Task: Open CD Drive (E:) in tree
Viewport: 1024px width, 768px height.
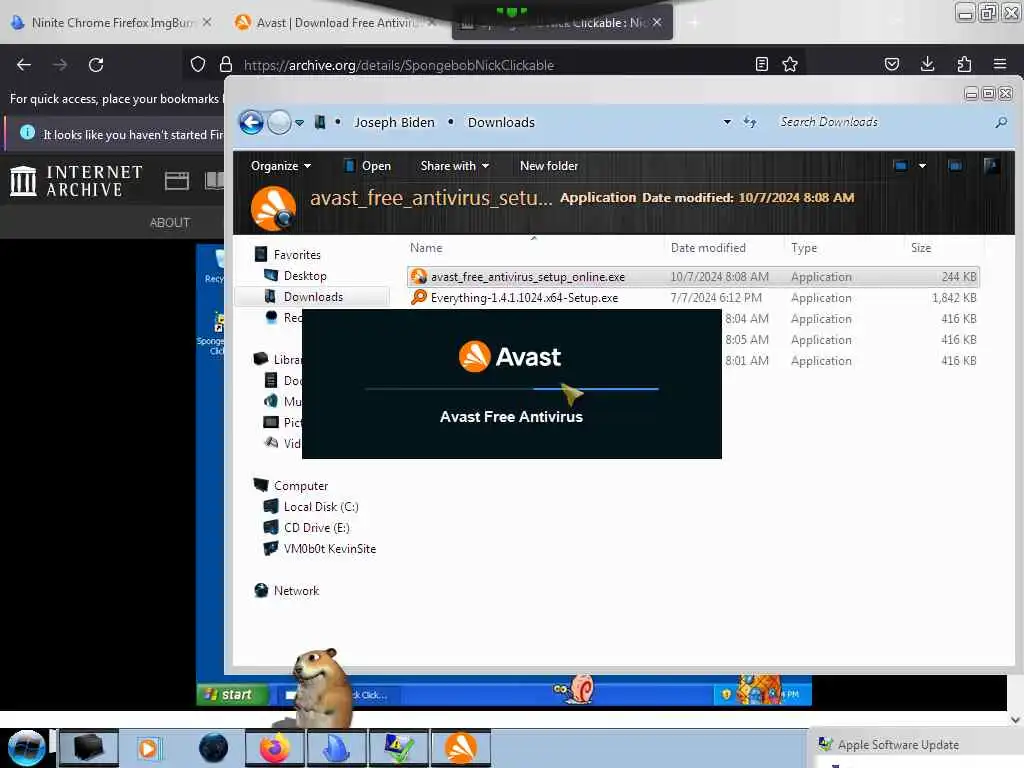Action: (306, 528)
